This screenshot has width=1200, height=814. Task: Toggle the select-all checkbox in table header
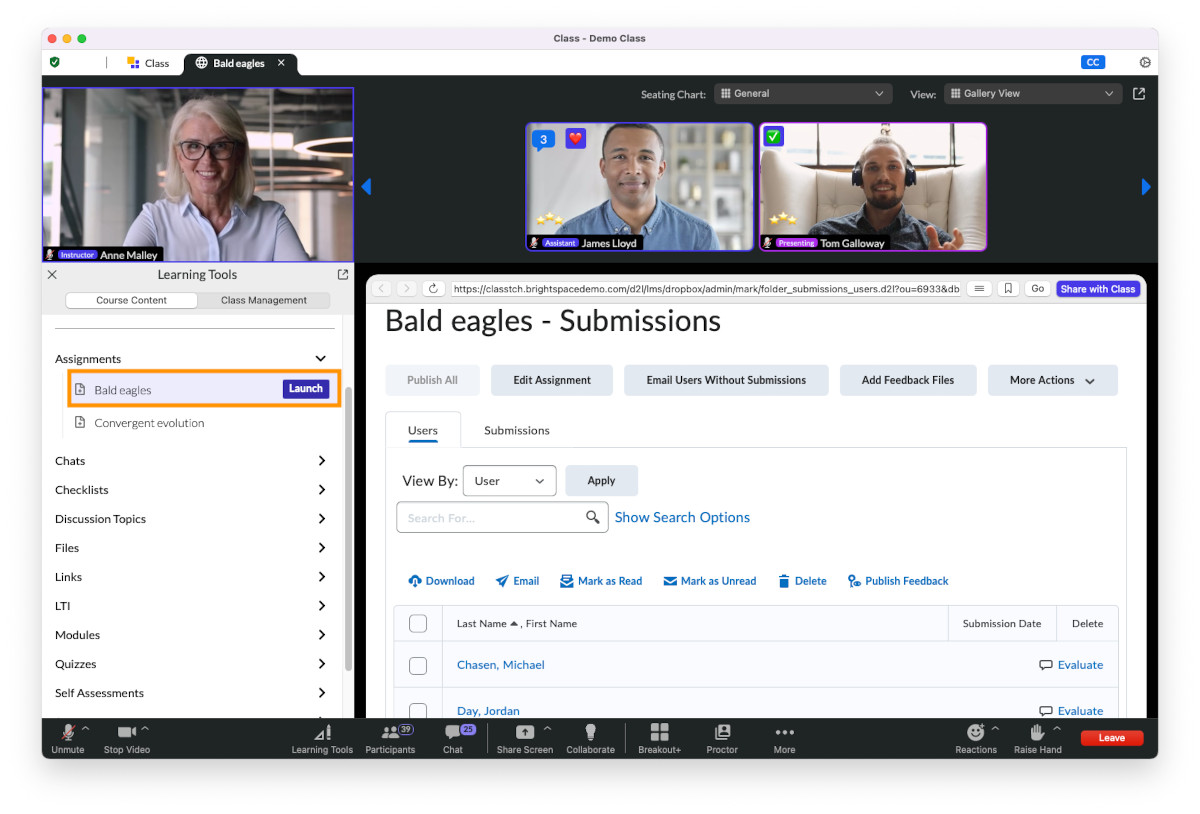point(418,624)
